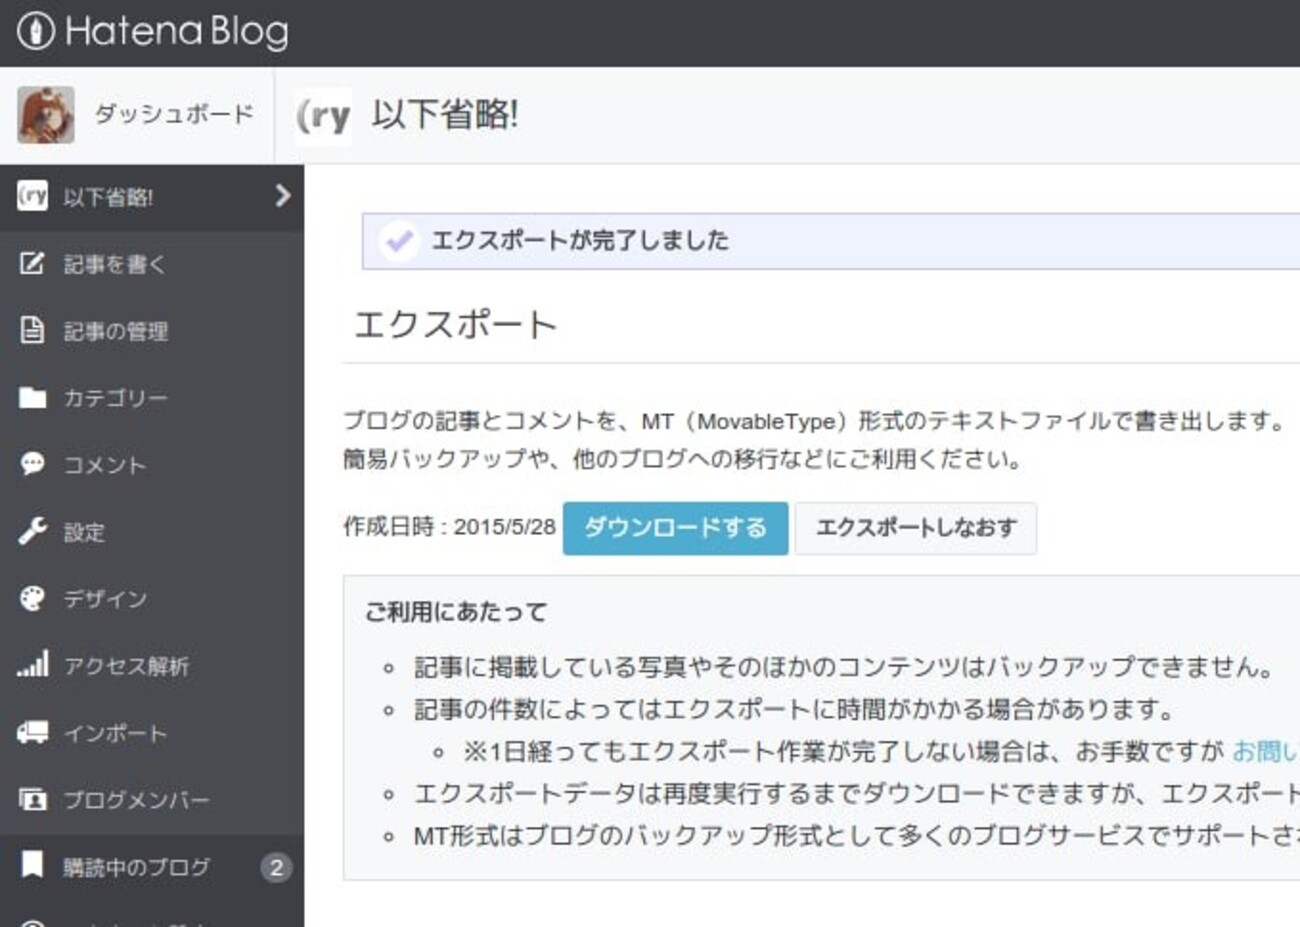Open the ダッシュボード menu item
The height and width of the screenshot is (927, 1300).
(174, 114)
